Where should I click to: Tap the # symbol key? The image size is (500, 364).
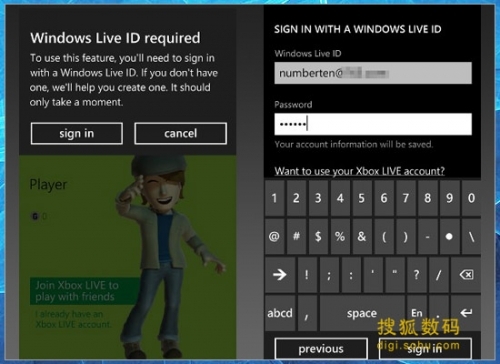(296, 236)
